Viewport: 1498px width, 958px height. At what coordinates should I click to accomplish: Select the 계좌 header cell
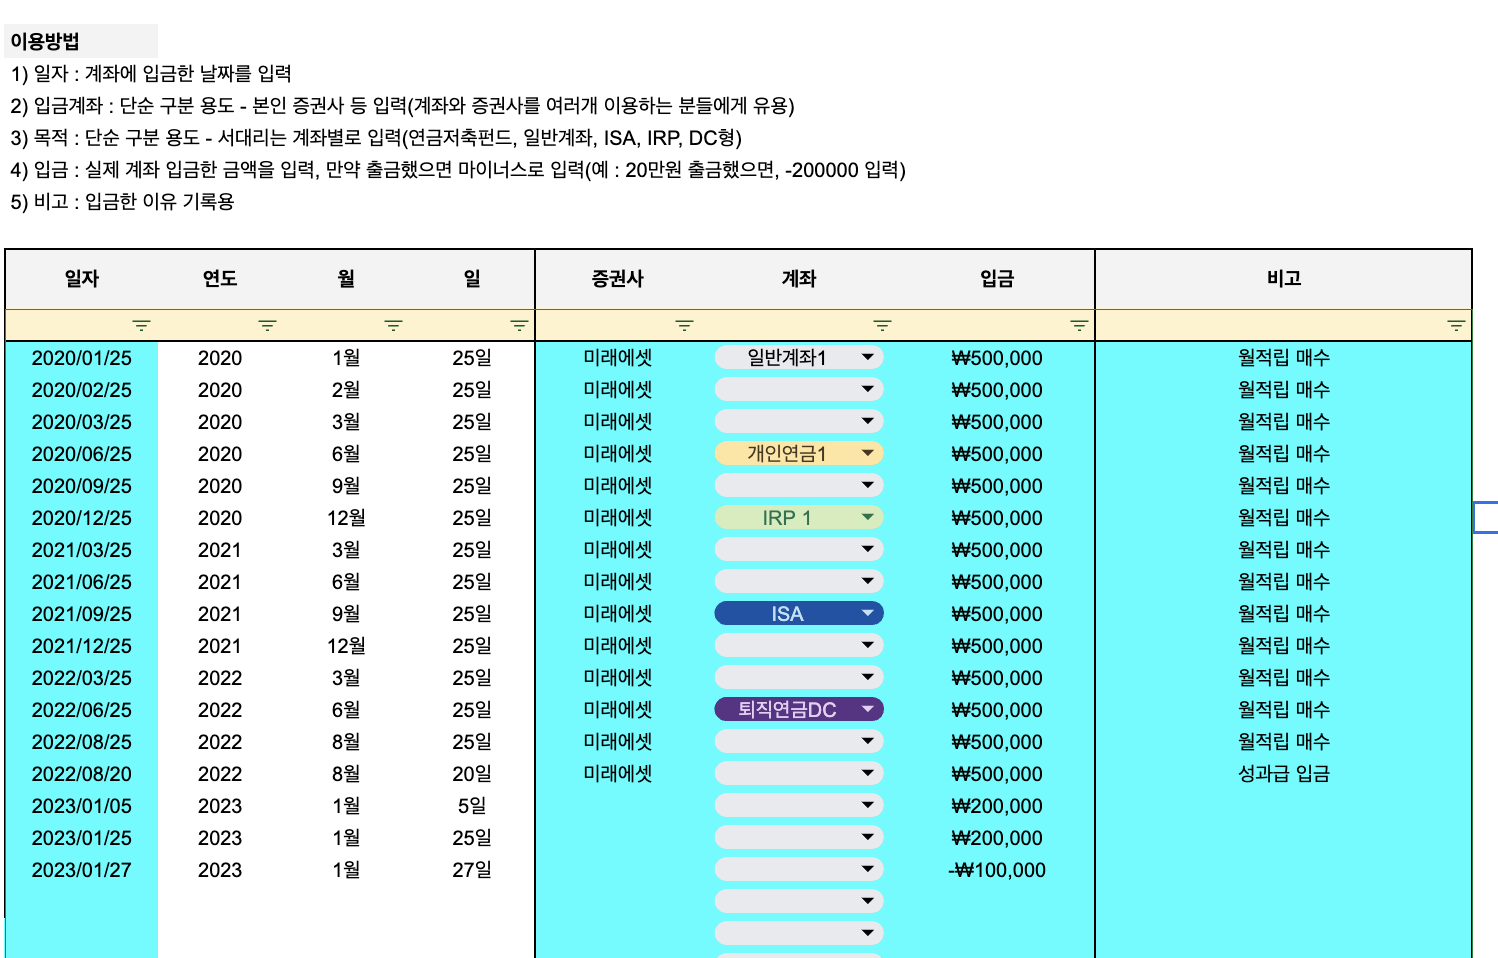(x=799, y=279)
